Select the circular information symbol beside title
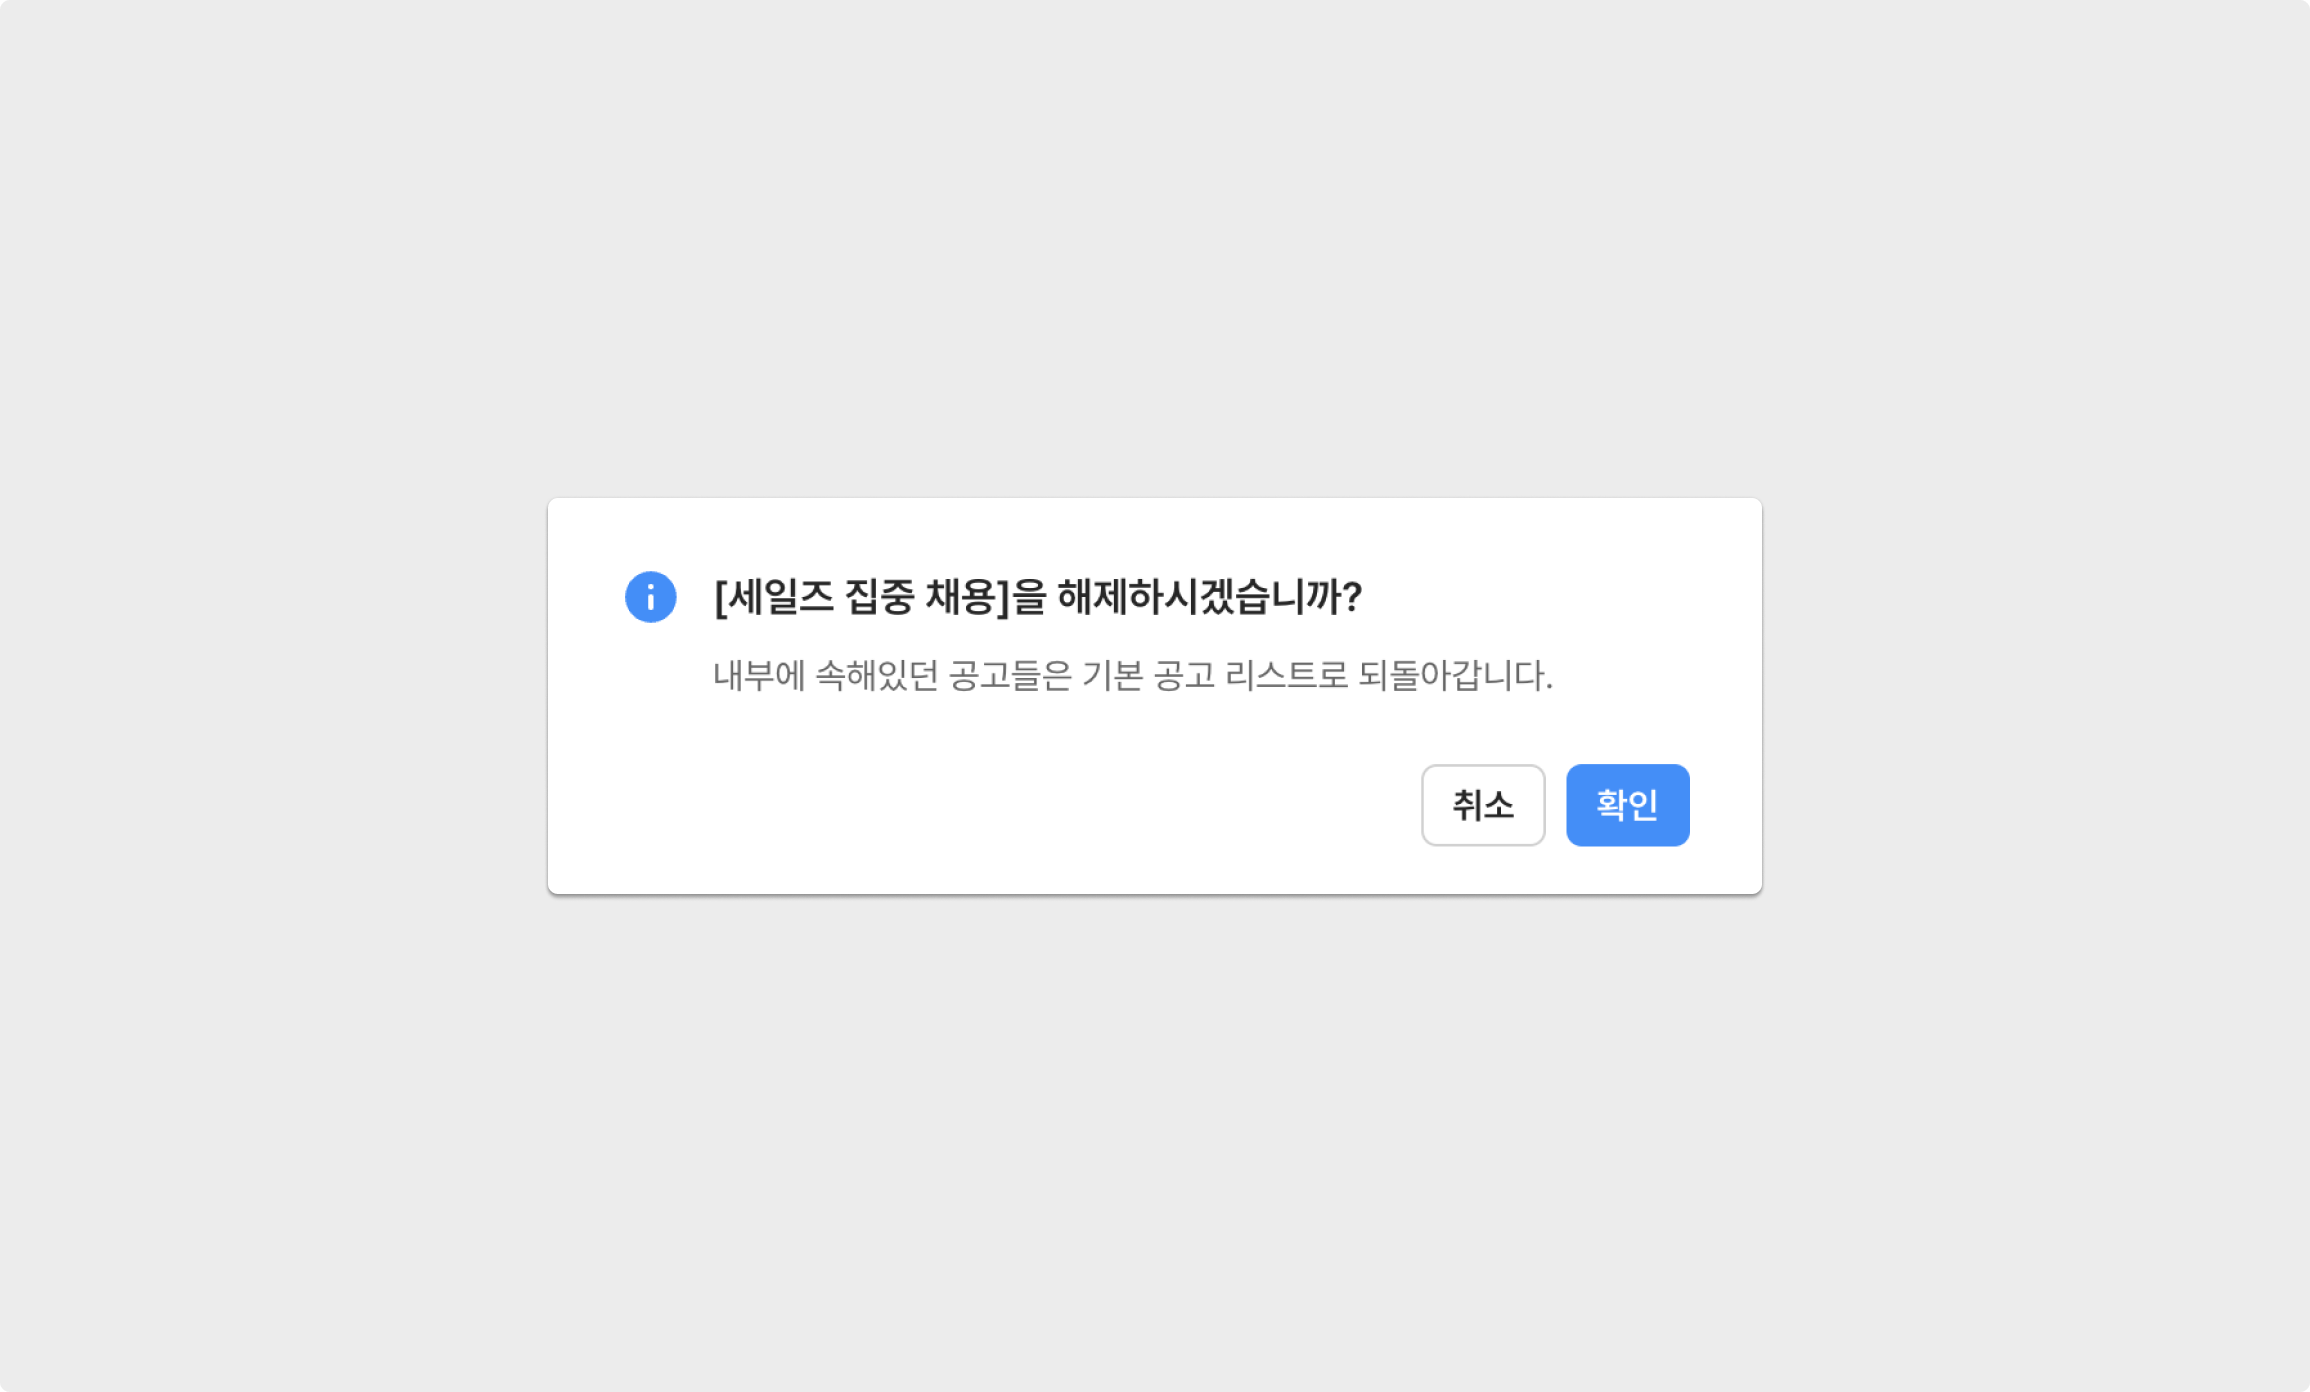 click(x=650, y=597)
